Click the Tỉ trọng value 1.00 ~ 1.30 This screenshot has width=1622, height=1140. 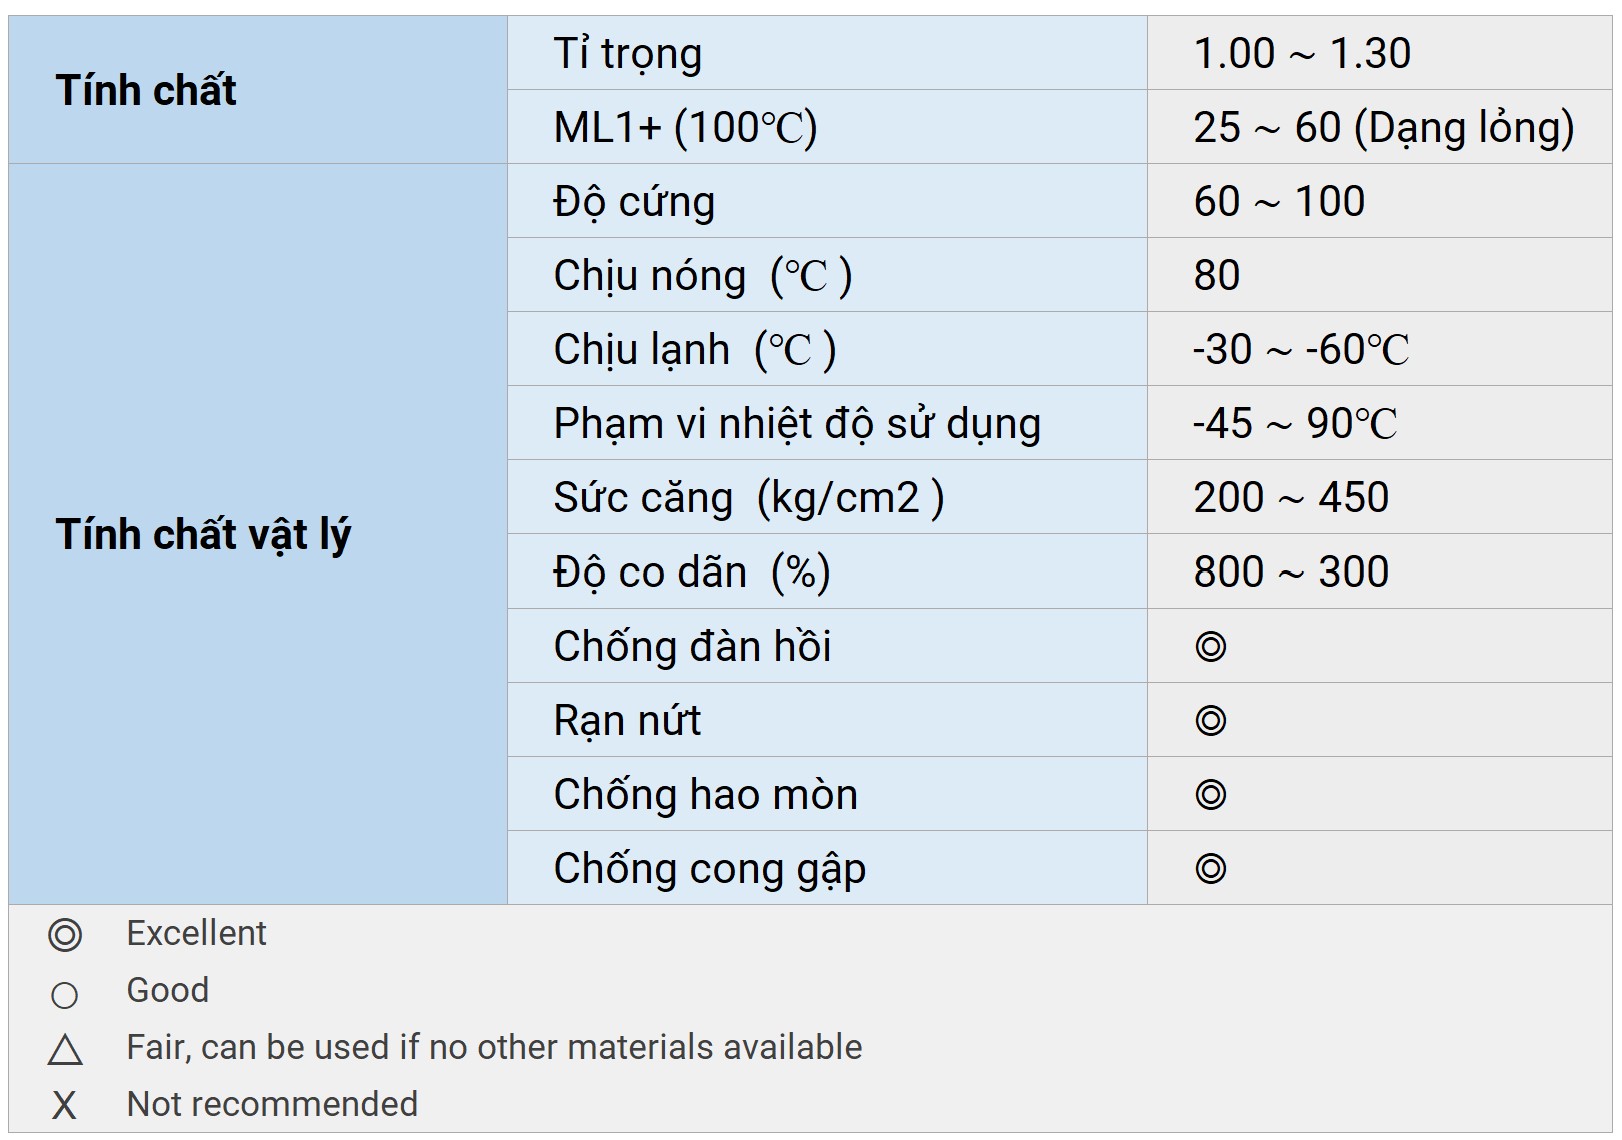(1302, 54)
